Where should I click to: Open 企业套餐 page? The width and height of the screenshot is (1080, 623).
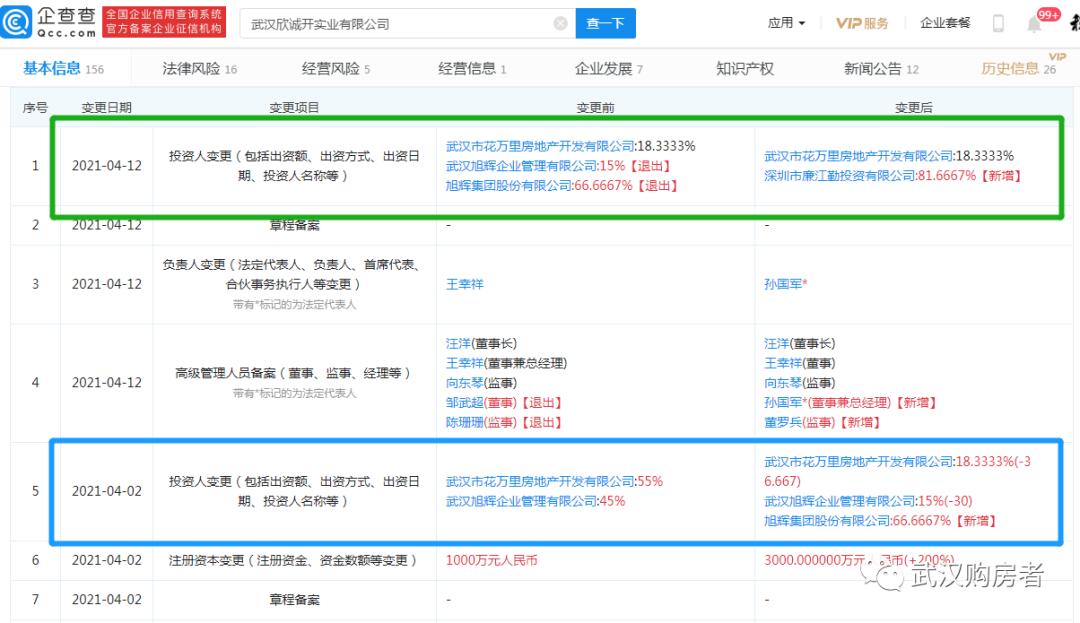[x=945, y=22]
